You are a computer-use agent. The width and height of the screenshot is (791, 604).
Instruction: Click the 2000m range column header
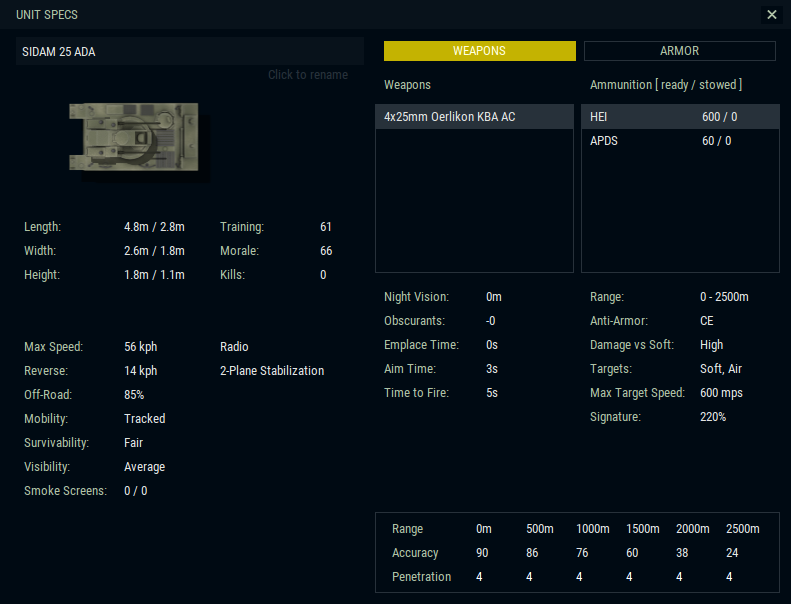(x=693, y=529)
